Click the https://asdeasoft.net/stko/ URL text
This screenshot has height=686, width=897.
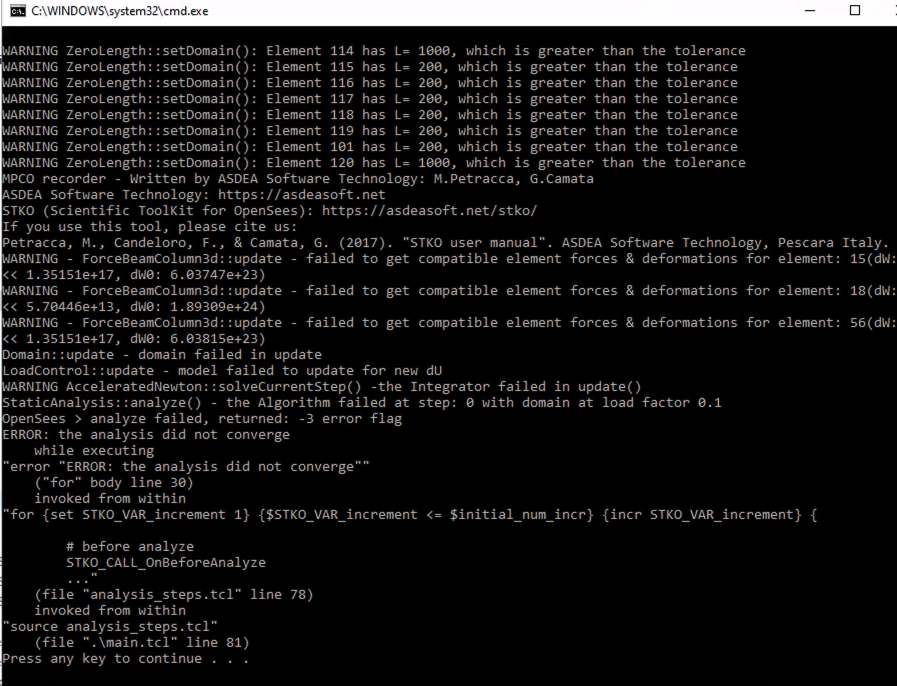click(429, 211)
